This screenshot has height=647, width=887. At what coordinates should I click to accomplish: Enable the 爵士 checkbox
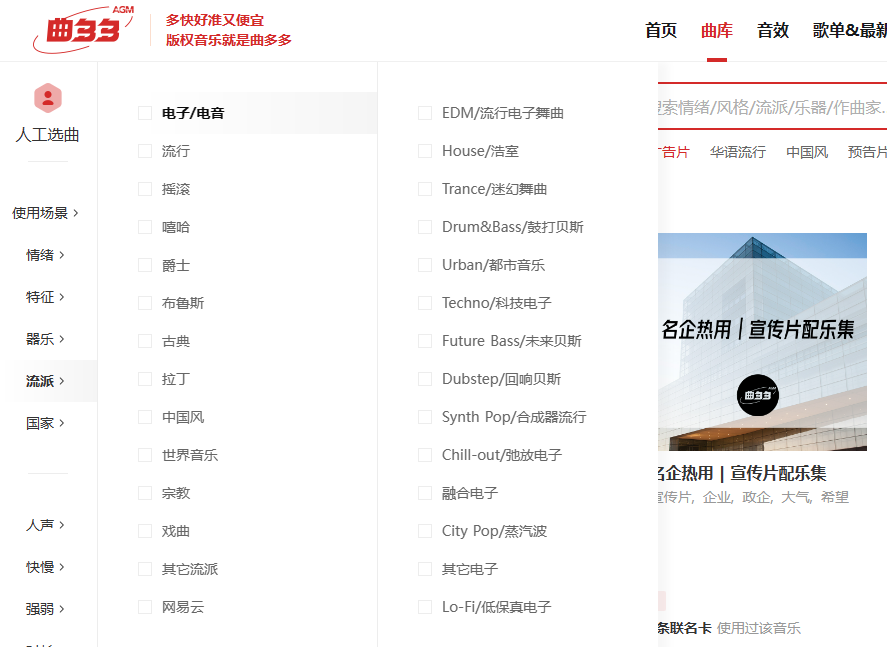click(x=145, y=265)
